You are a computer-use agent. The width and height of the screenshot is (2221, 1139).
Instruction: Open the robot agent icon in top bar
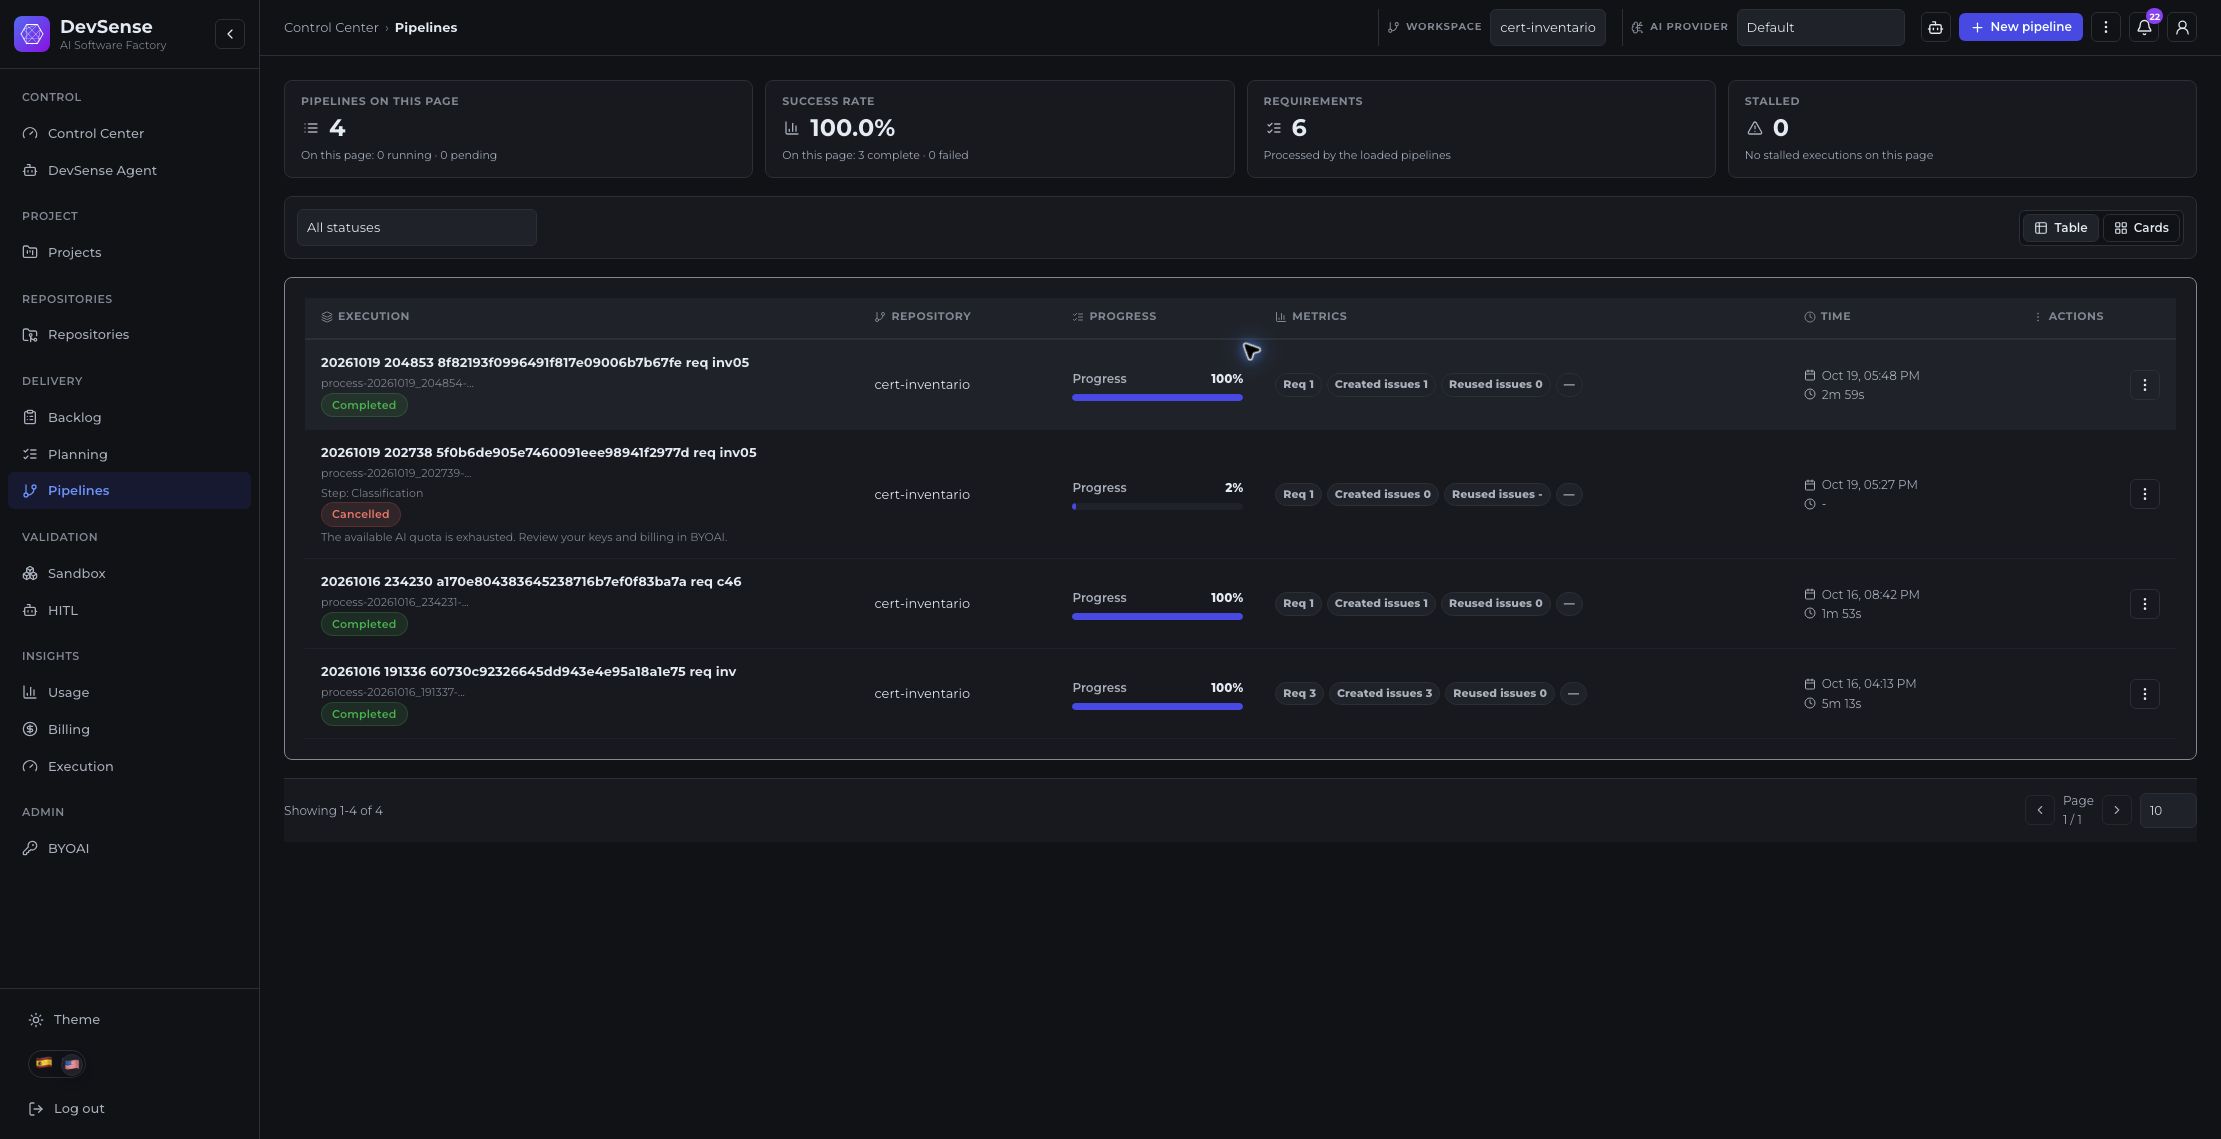pos(1936,27)
